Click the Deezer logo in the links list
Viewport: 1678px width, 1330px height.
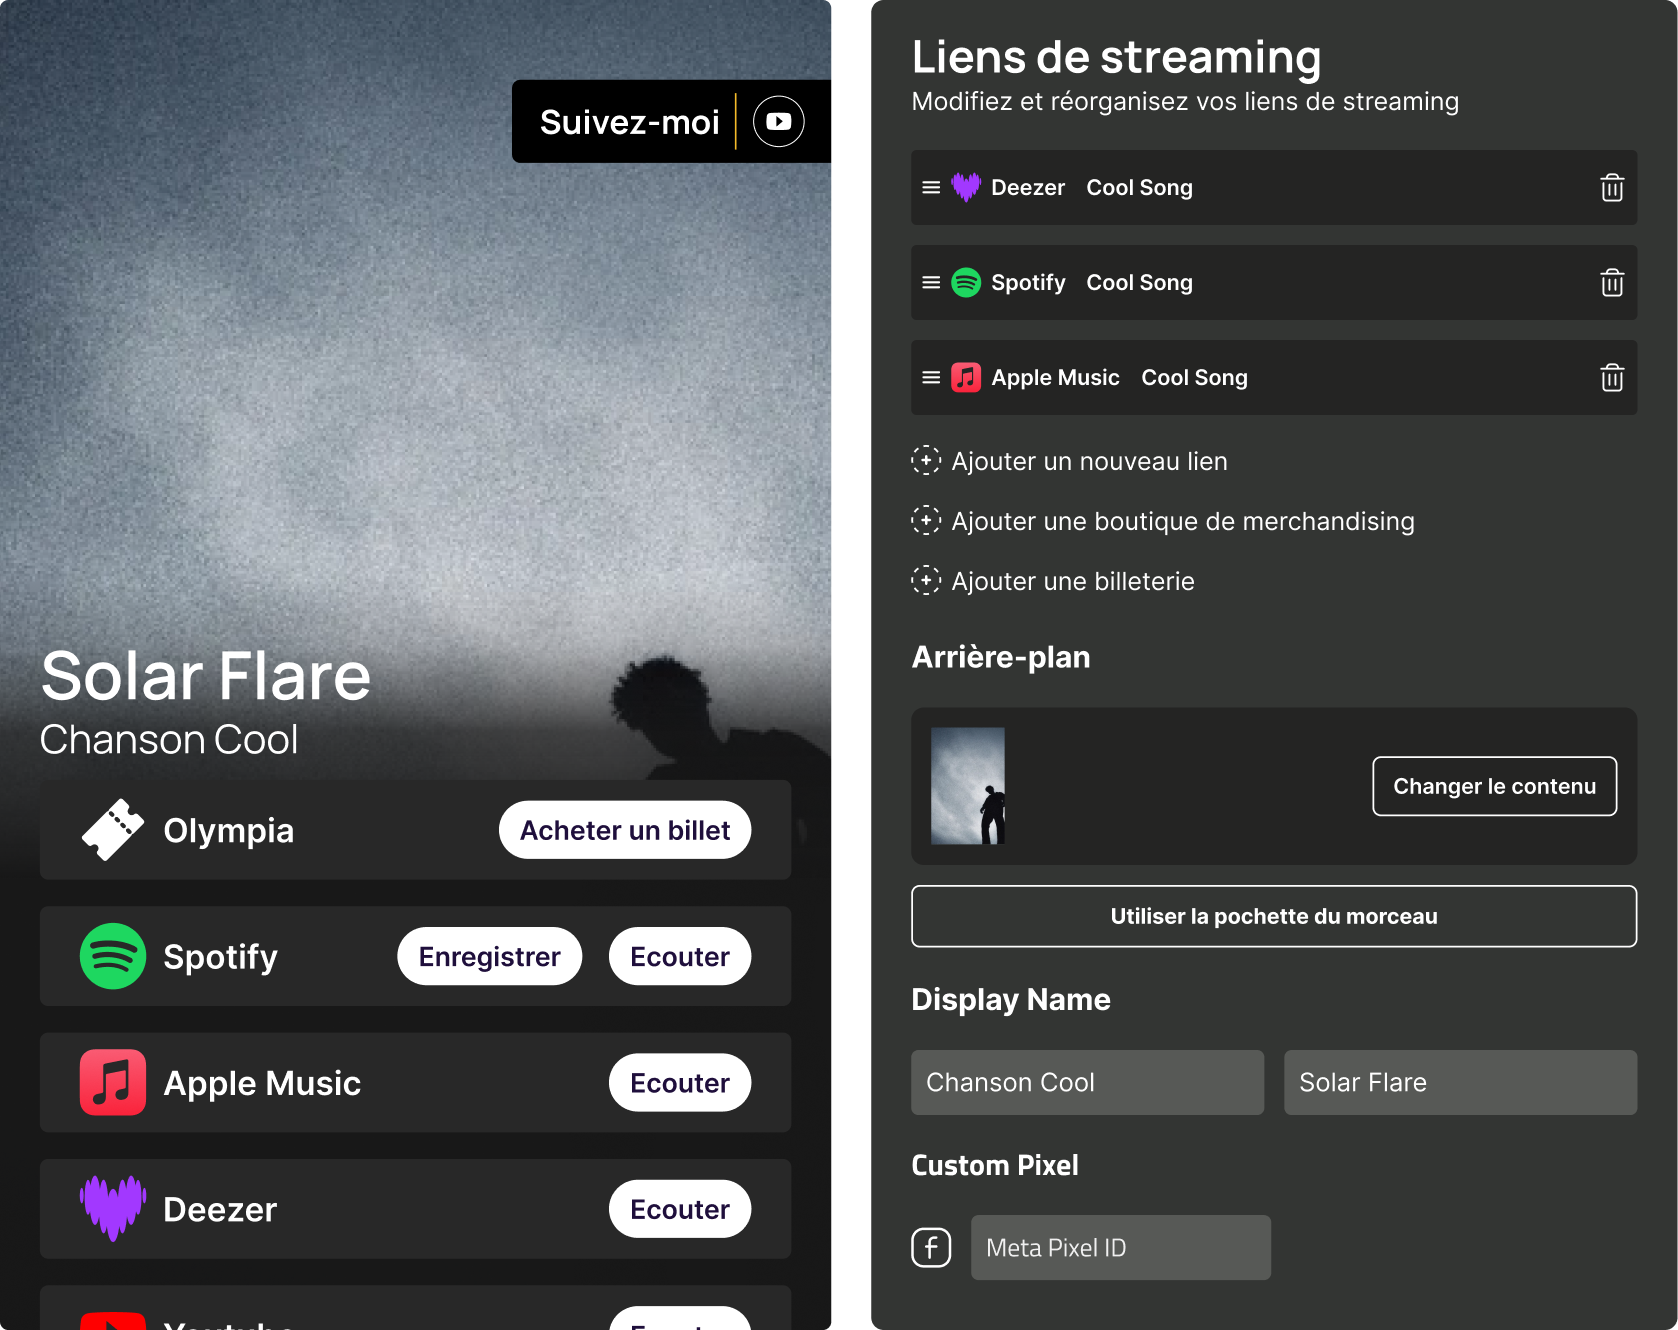[966, 187]
